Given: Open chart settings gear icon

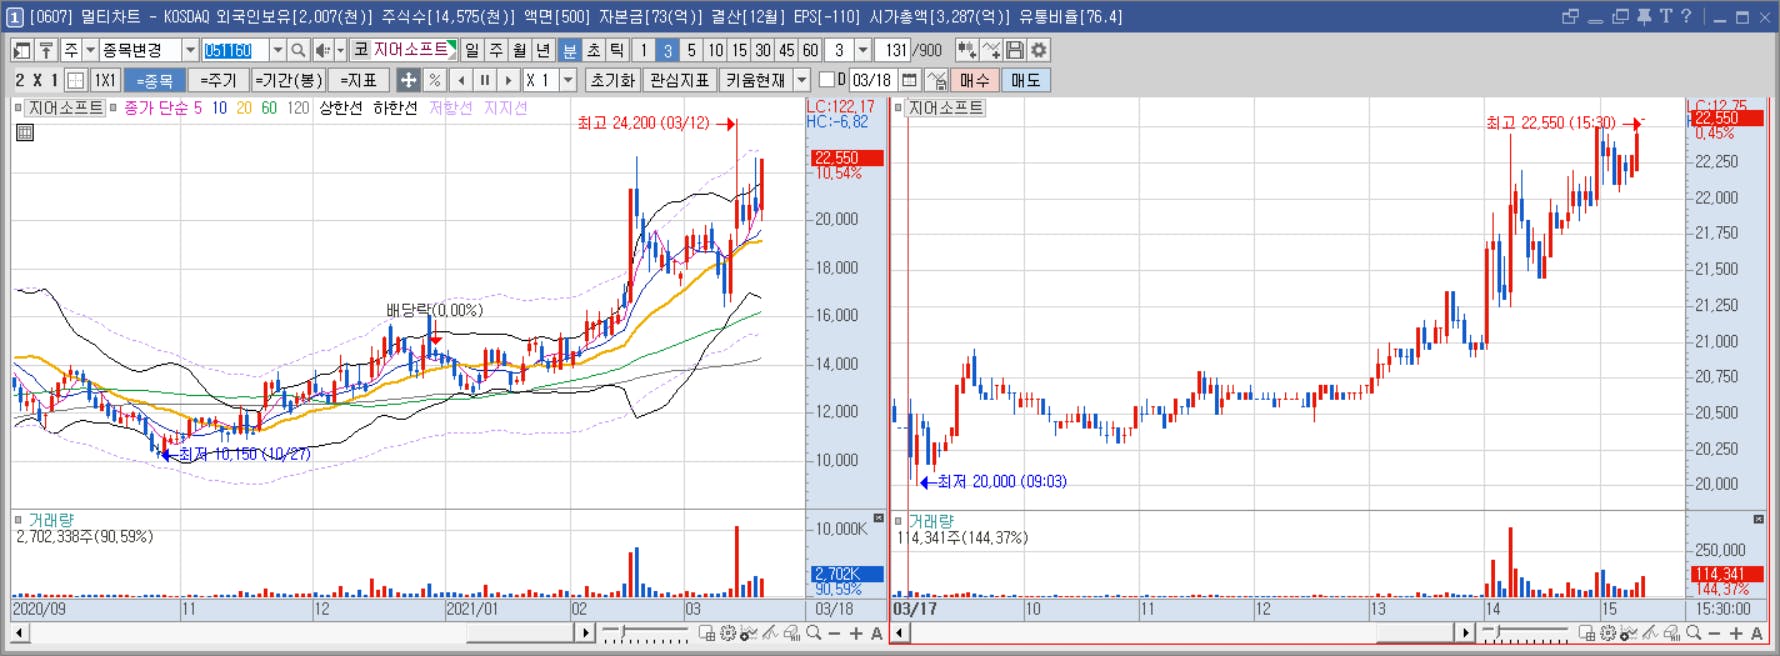Looking at the screenshot, I should (1039, 50).
